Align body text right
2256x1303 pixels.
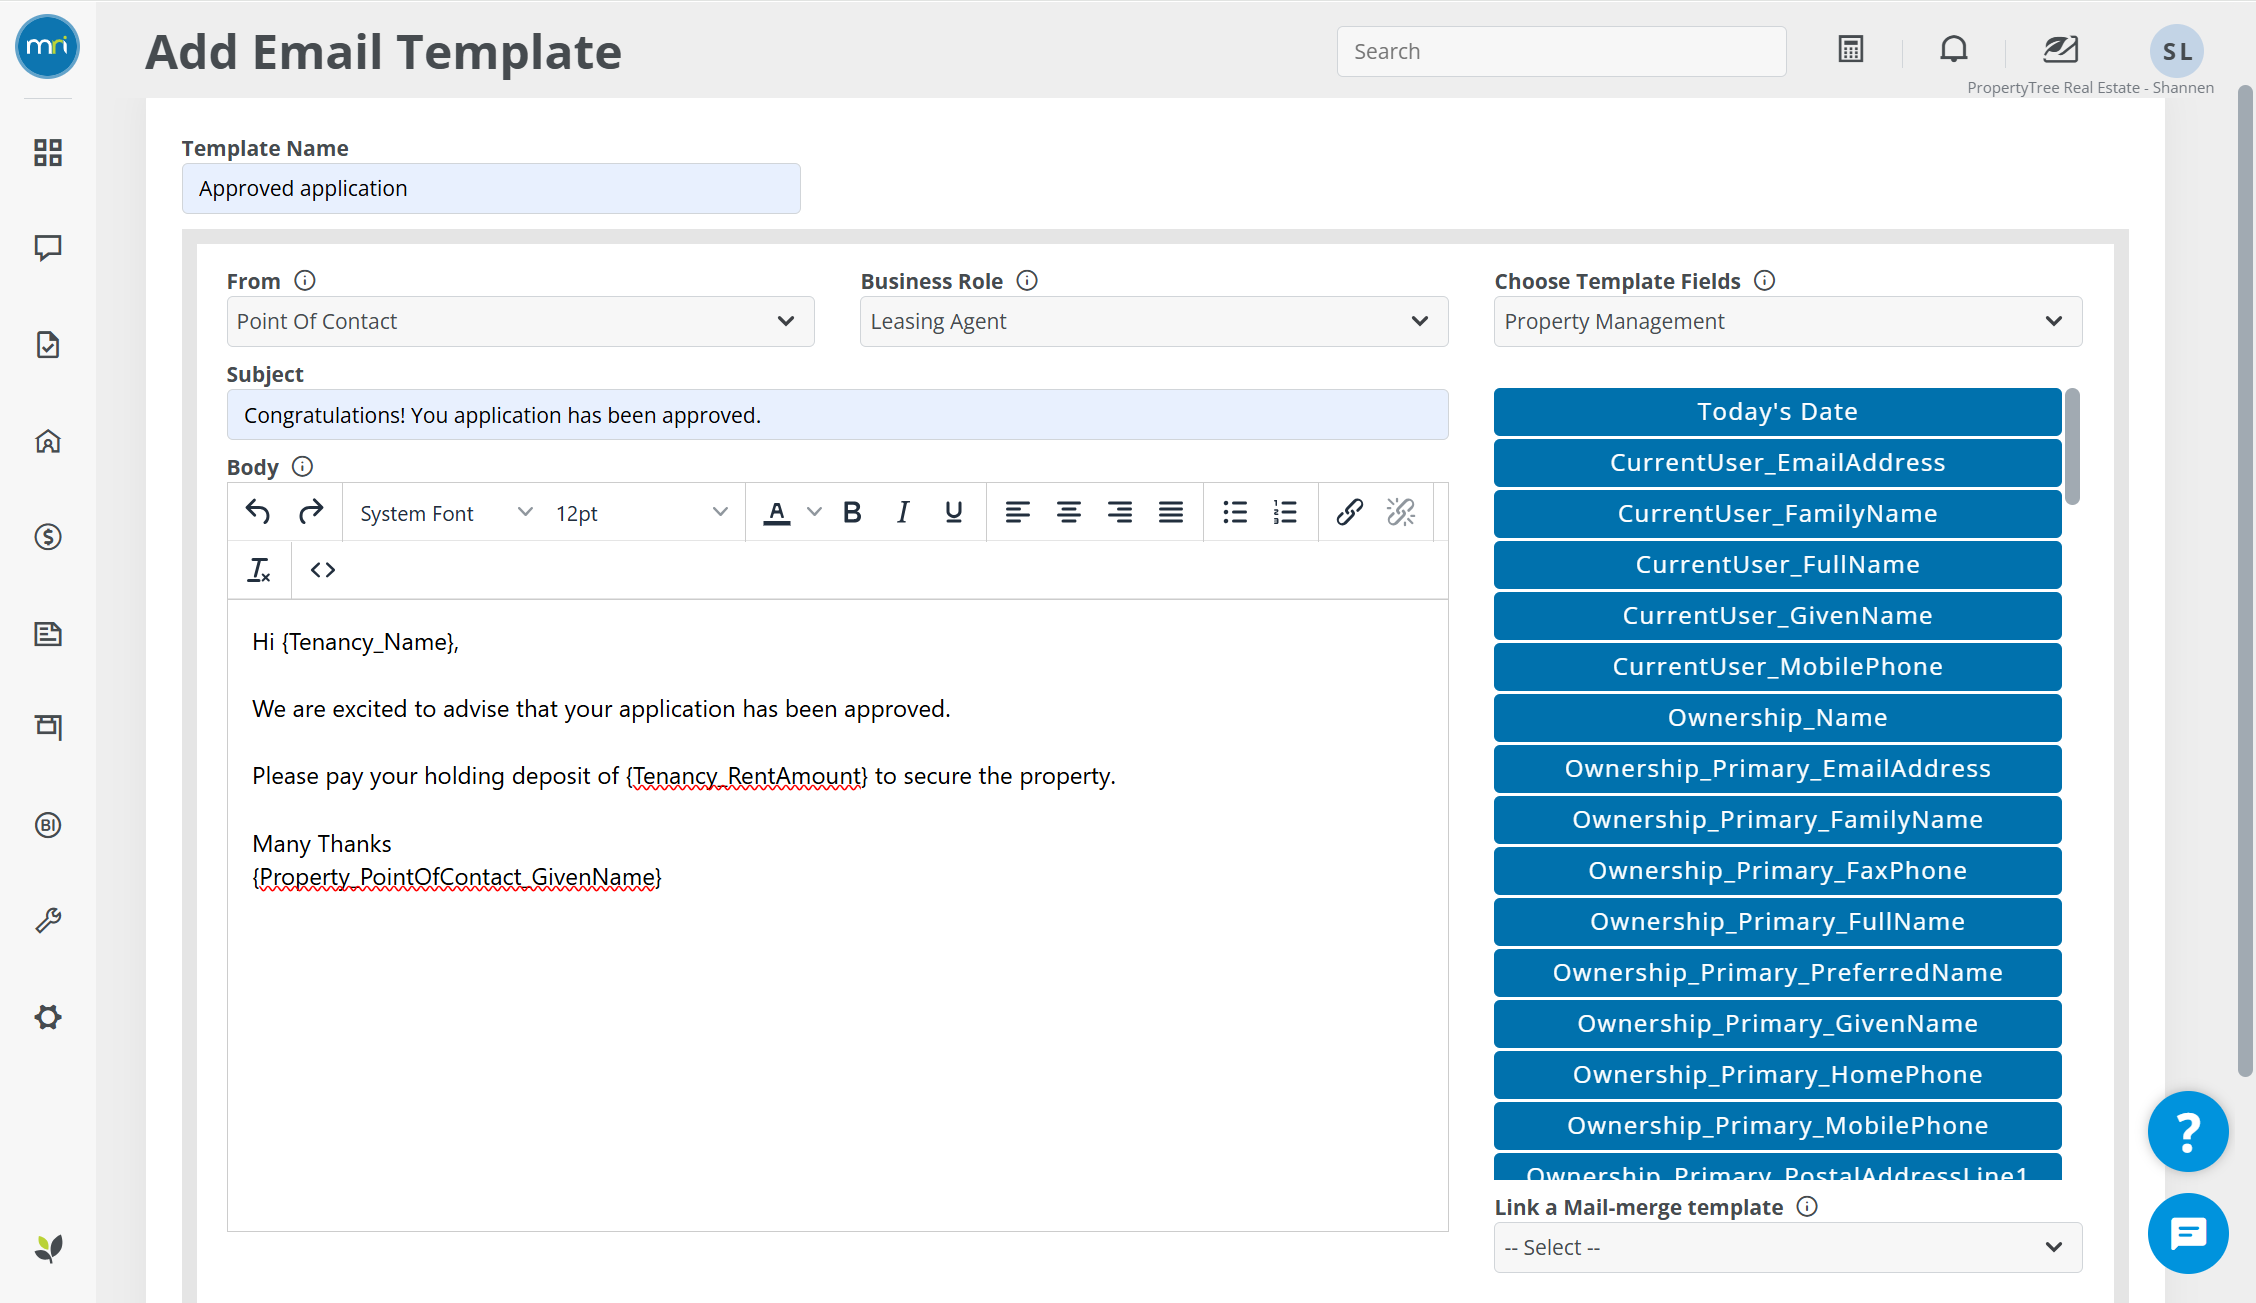tap(1120, 512)
